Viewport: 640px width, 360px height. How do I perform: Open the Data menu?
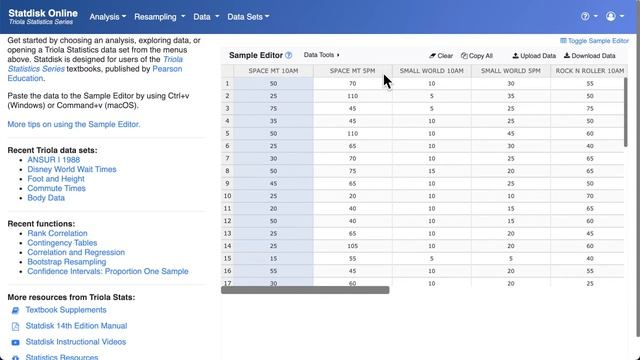click(x=206, y=17)
